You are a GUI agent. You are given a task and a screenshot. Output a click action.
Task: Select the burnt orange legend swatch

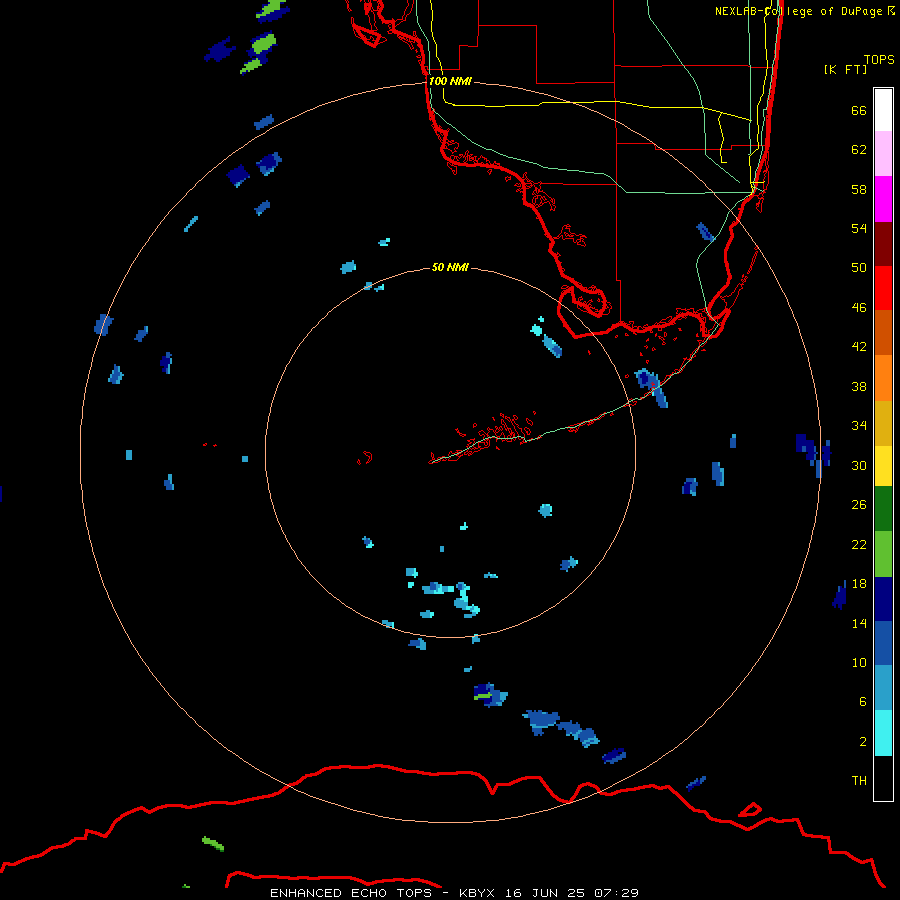[883, 332]
